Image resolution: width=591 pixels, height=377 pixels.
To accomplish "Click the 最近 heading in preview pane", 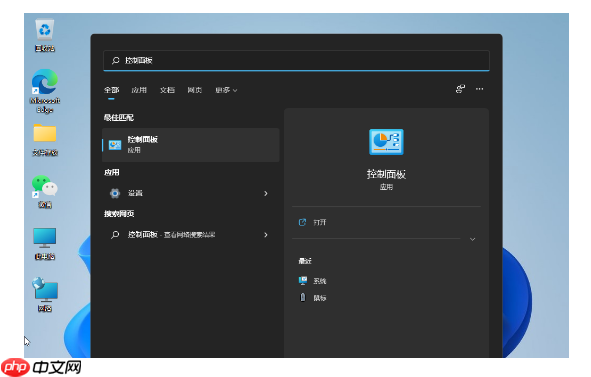I will (305, 261).
